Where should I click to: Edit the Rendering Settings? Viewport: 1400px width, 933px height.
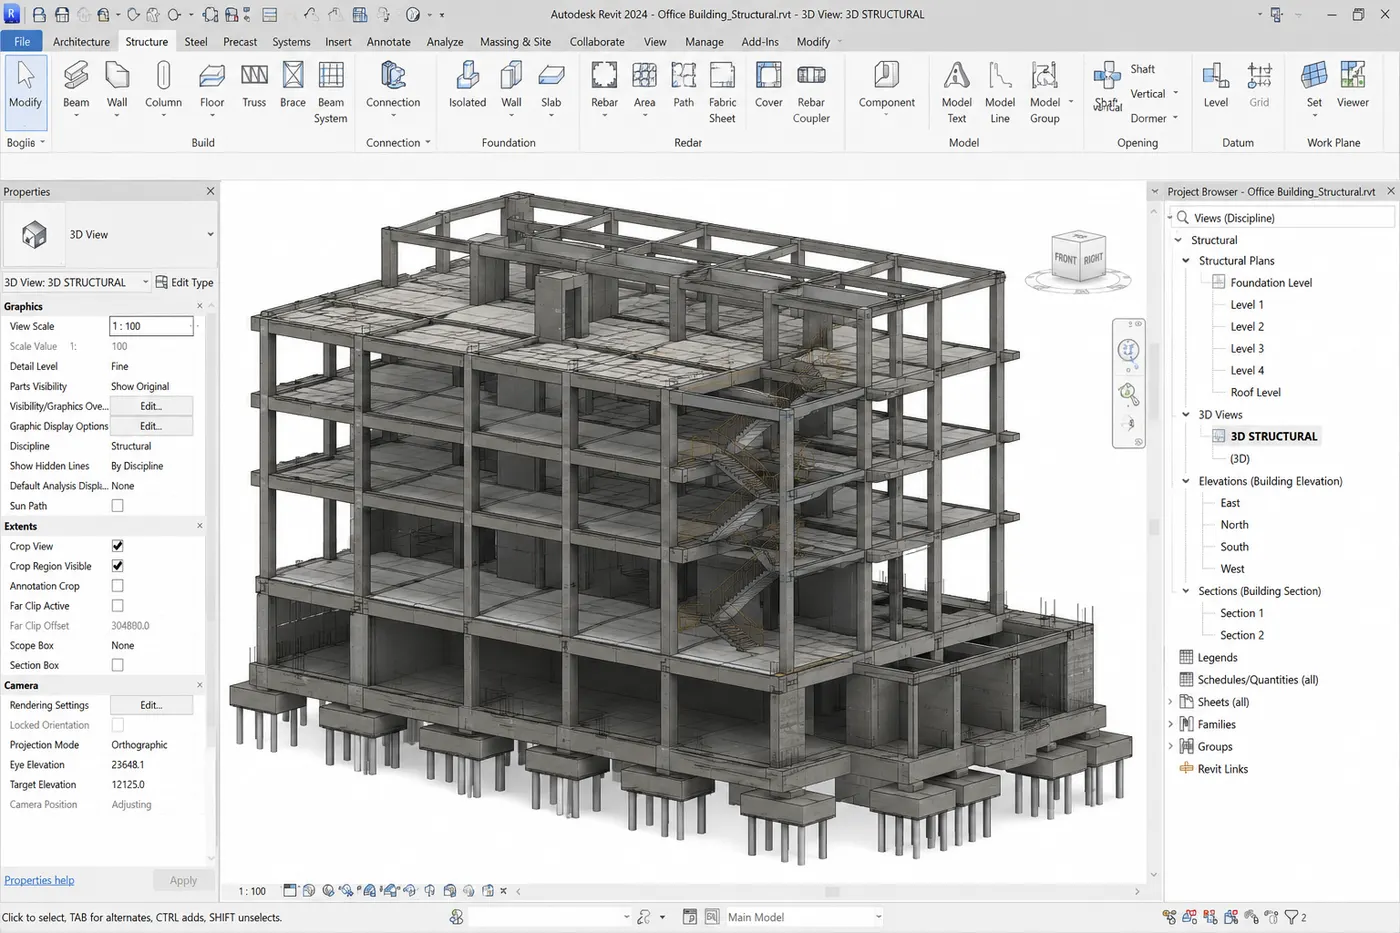[x=151, y=705]
